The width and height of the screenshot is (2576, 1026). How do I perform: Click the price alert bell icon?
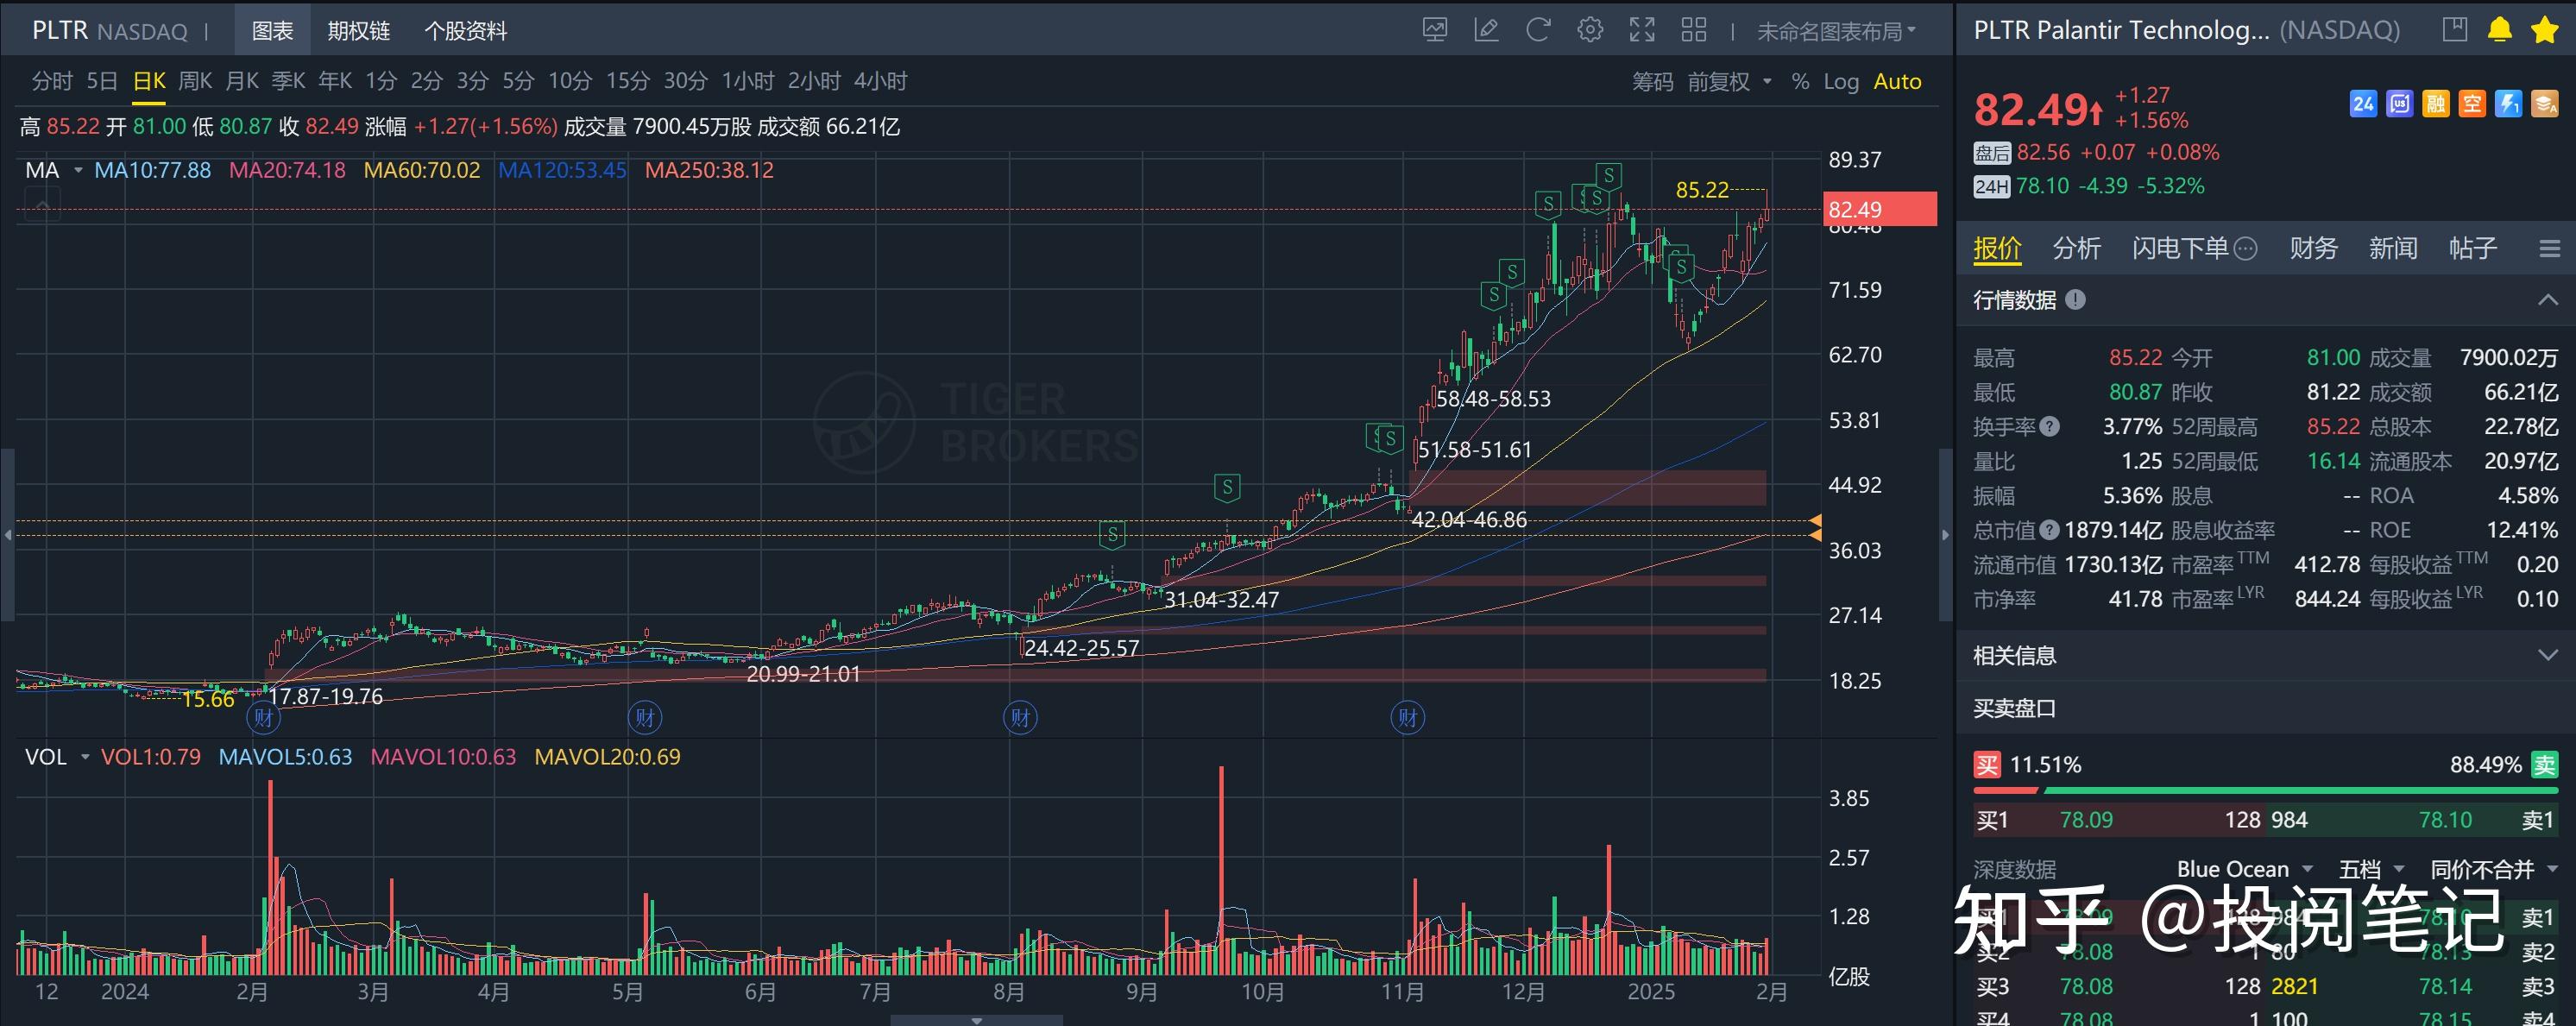coord(2499,30)
